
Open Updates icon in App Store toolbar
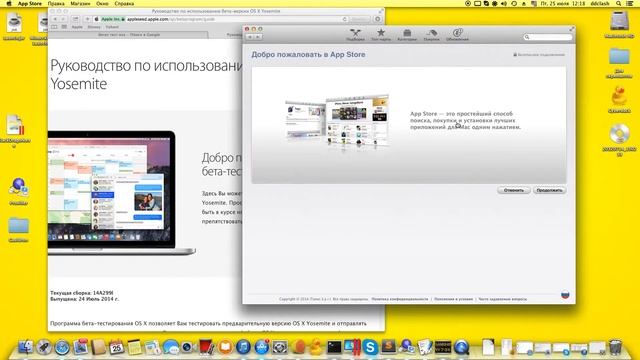pyautogui.click(x=457, y=34)
